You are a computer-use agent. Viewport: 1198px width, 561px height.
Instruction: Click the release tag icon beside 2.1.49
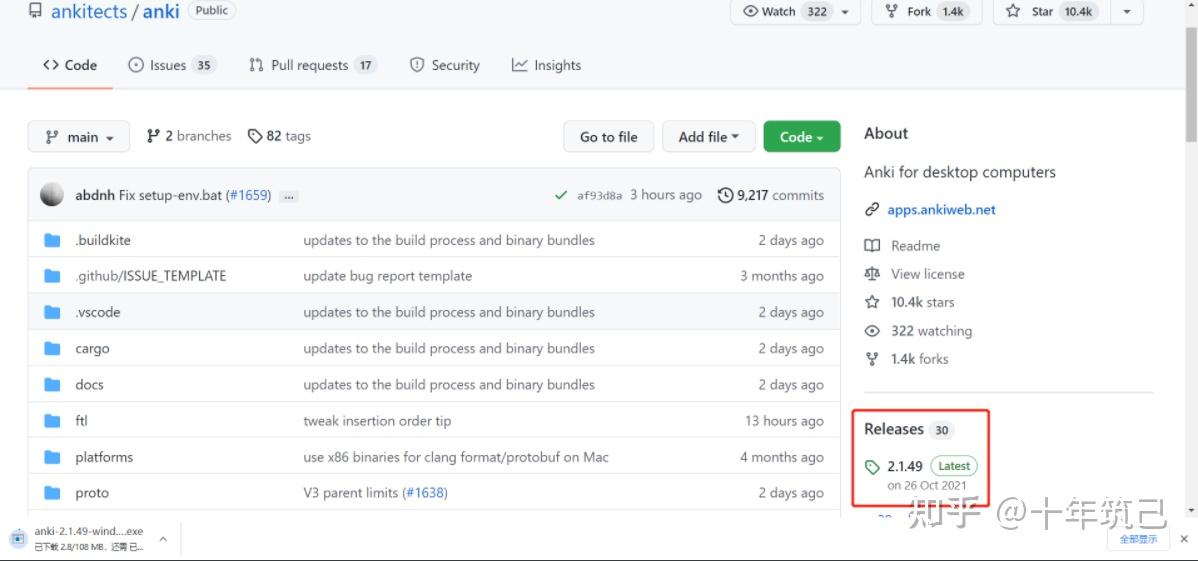[872, 467]
